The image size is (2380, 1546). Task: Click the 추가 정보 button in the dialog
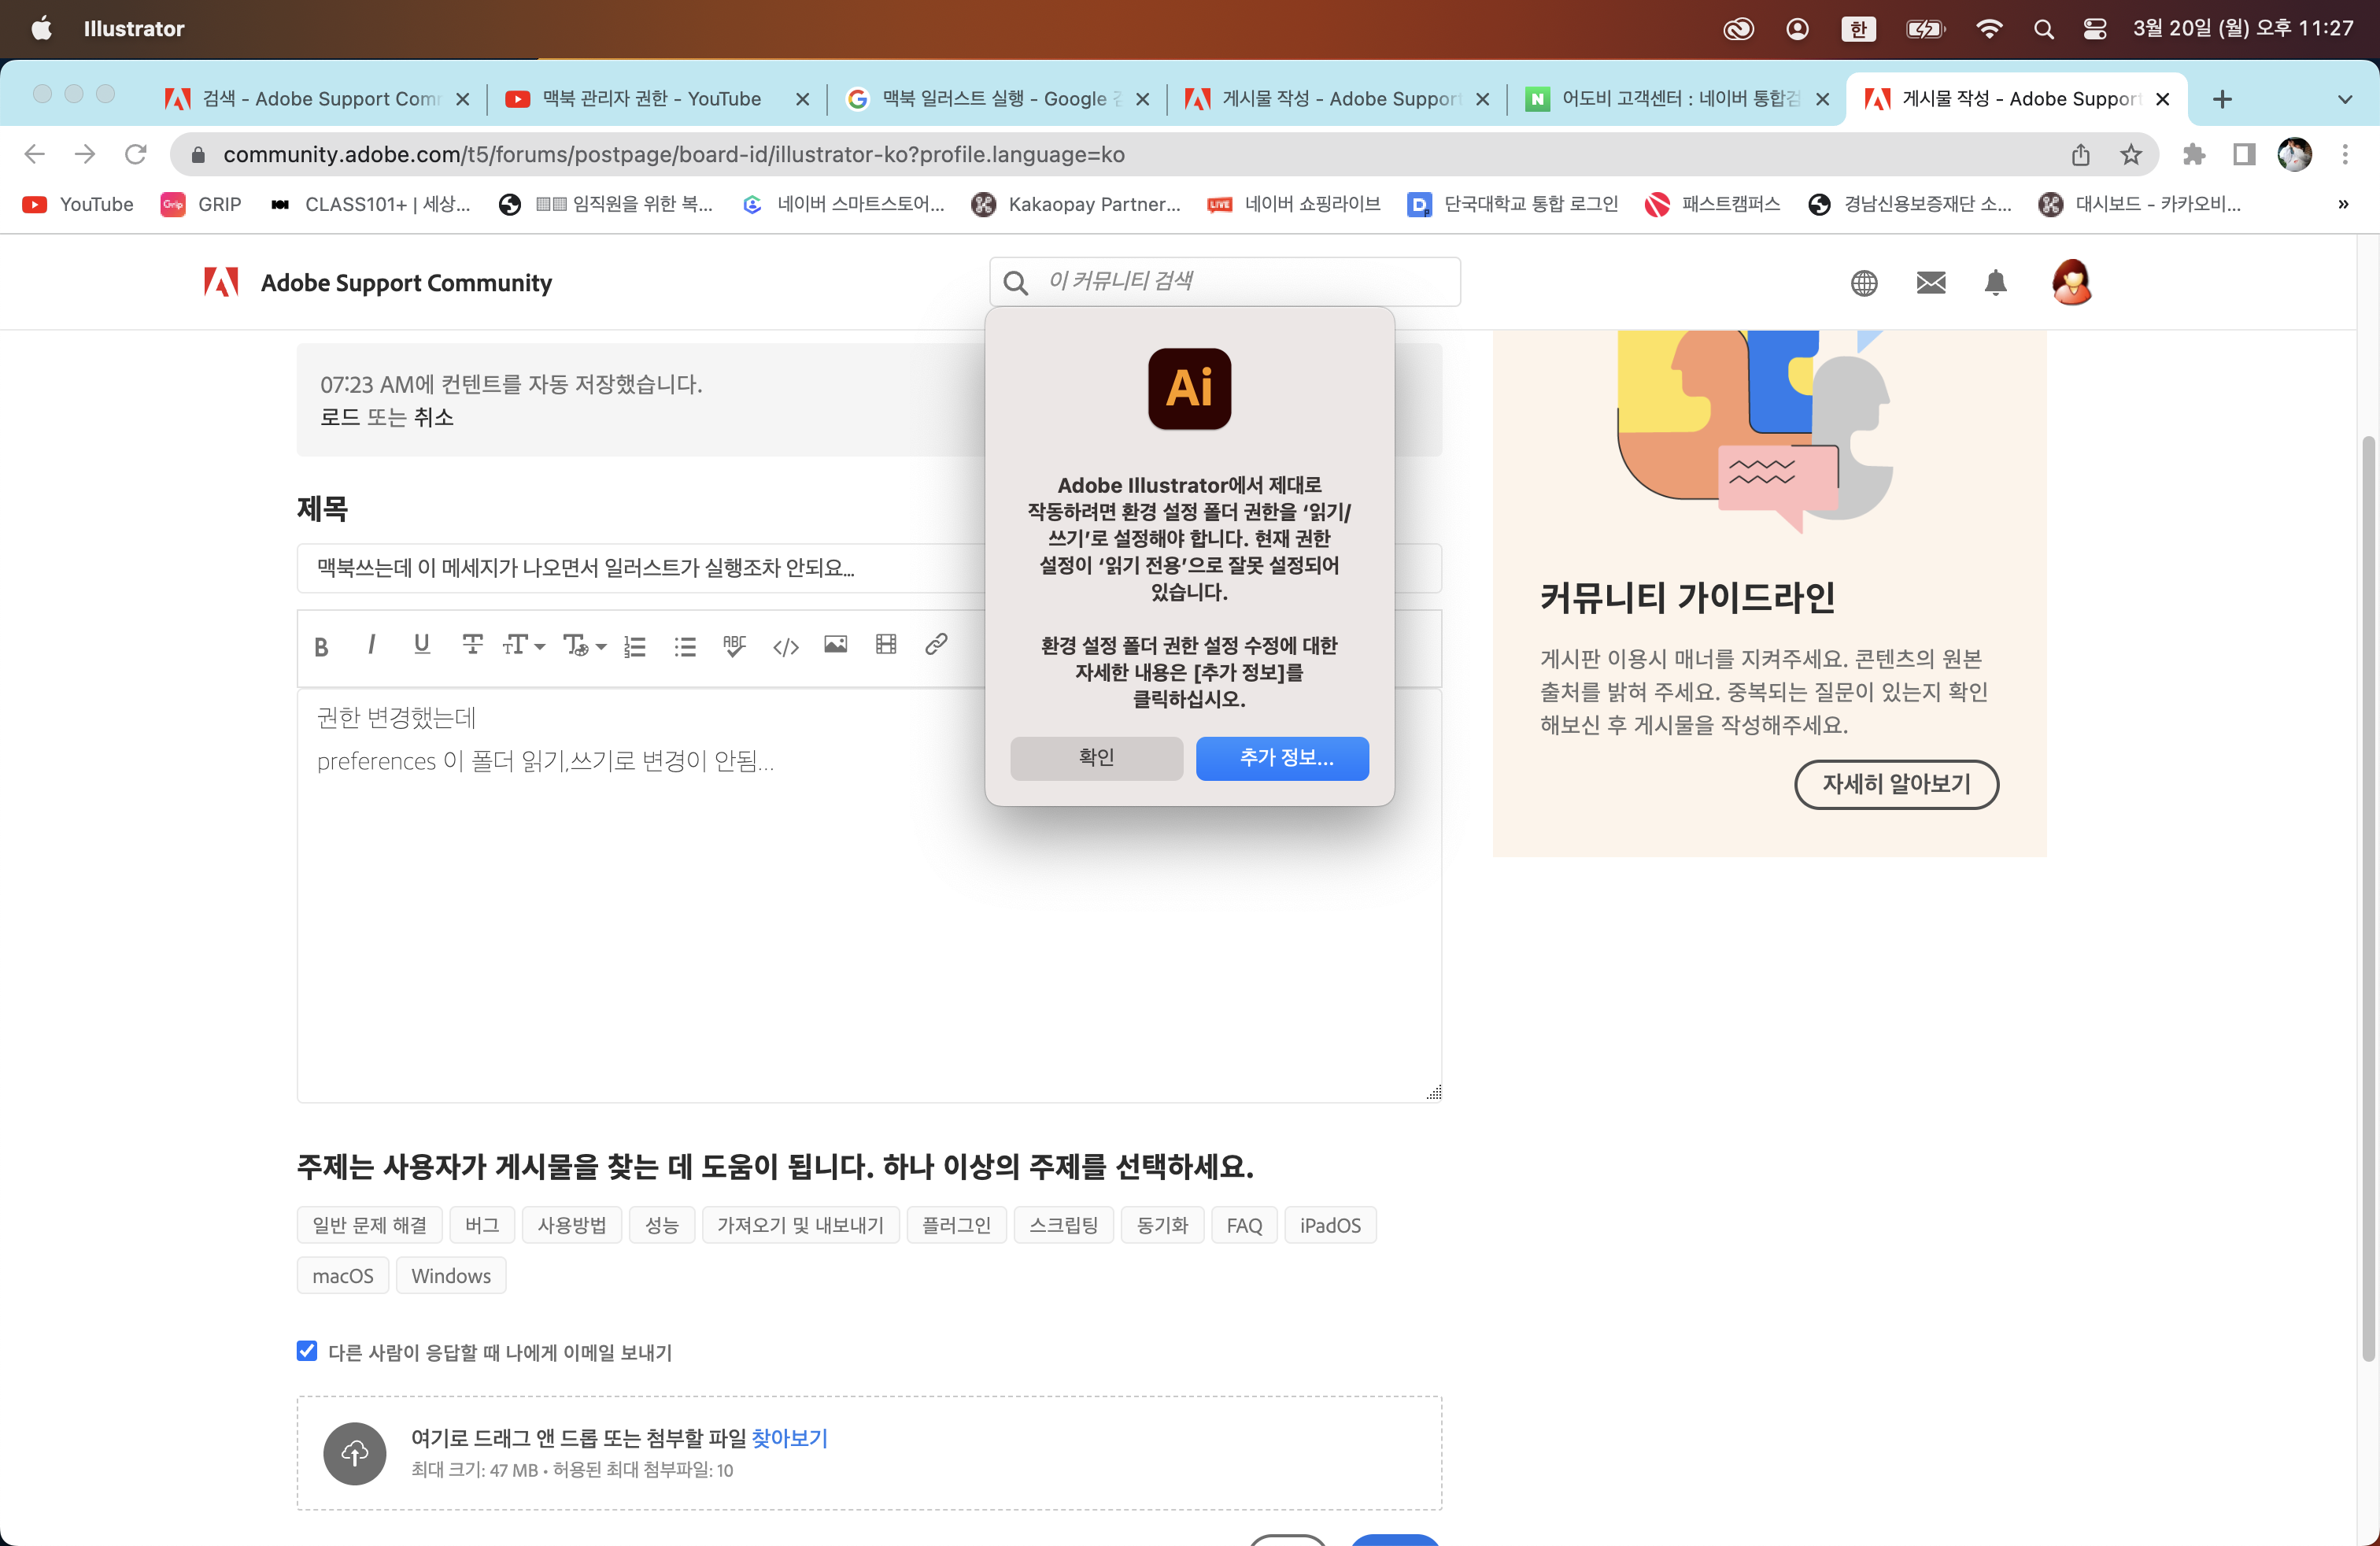click(1283, 758)
